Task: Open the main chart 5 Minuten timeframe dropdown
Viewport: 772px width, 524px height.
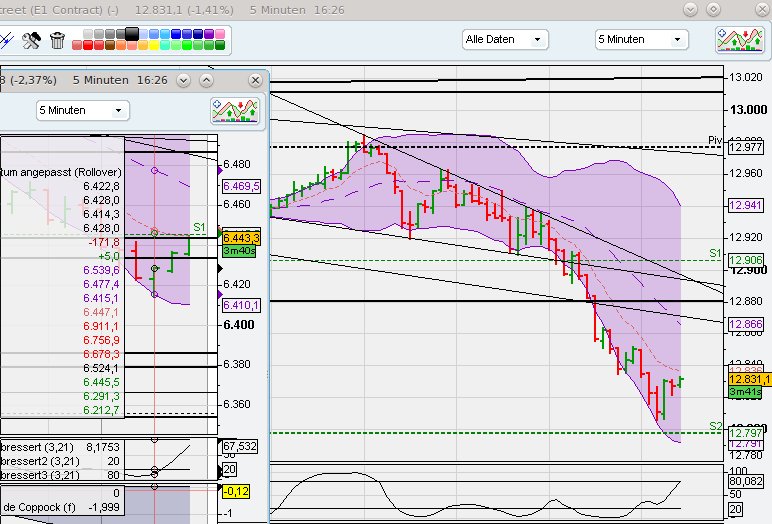Action: (x=641, y=39)
